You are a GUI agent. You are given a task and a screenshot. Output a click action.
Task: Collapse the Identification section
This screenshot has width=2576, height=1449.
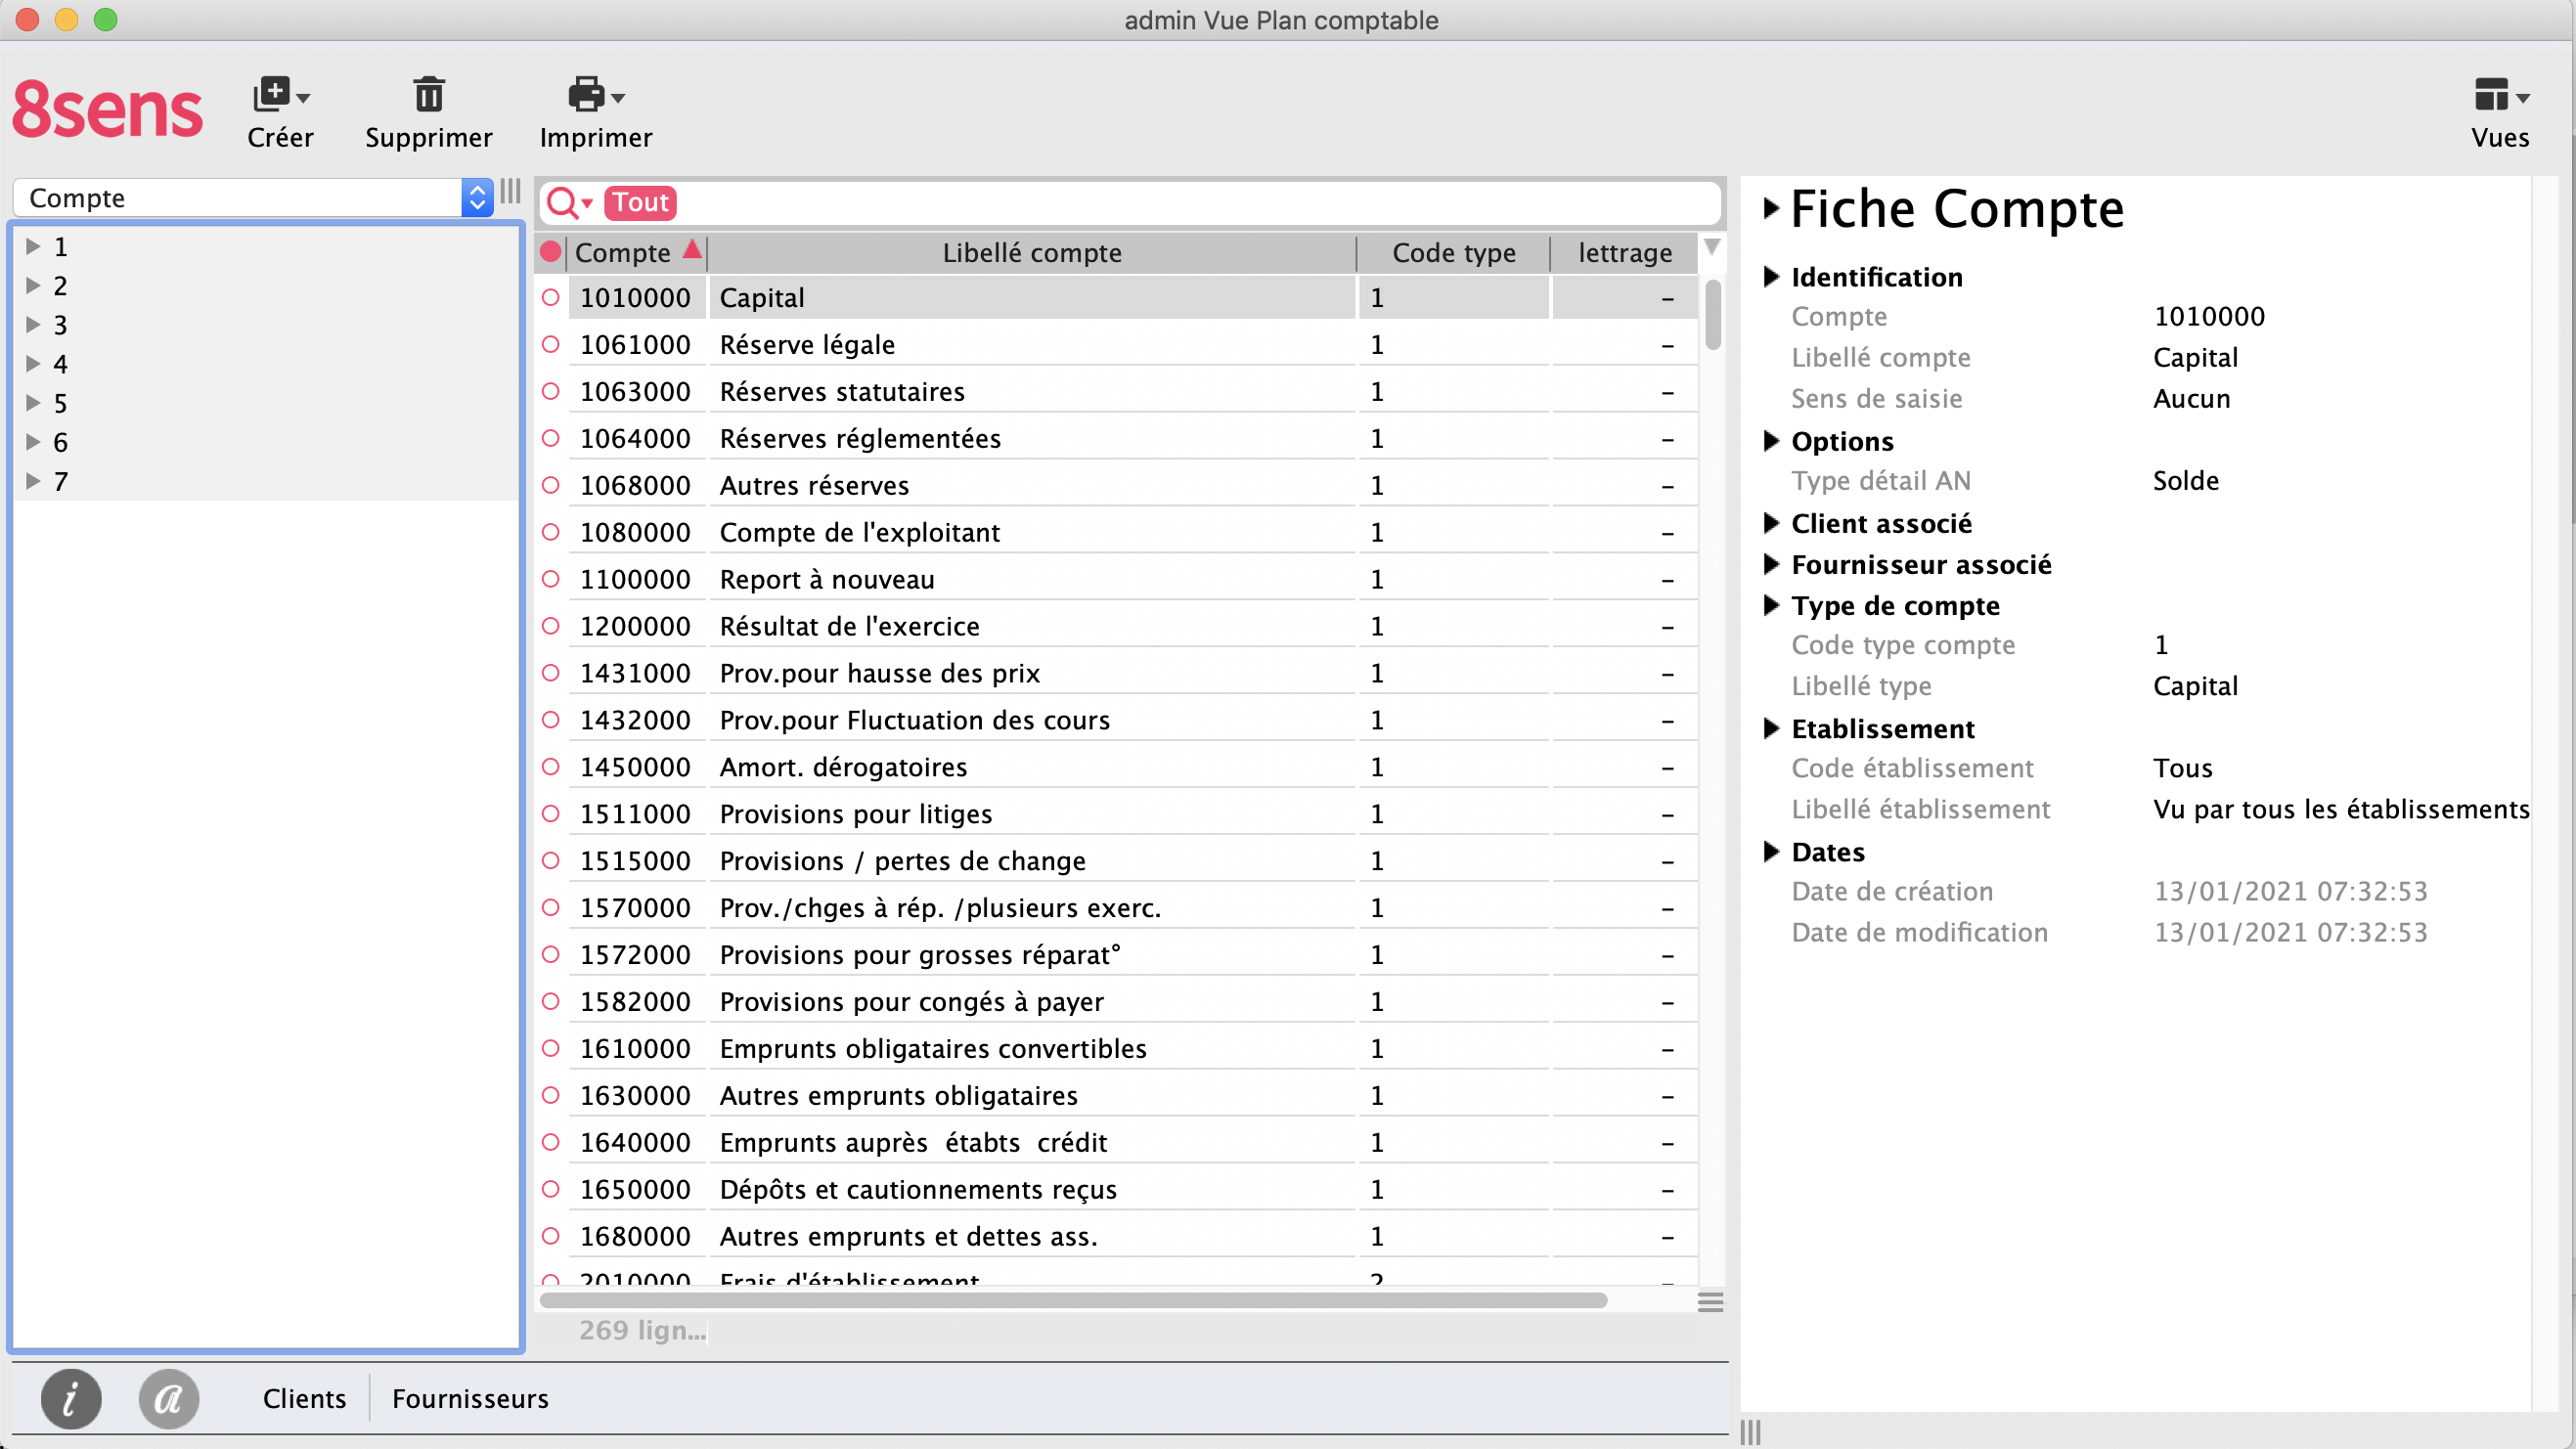pyautogui.click(x=1771, y=277)
